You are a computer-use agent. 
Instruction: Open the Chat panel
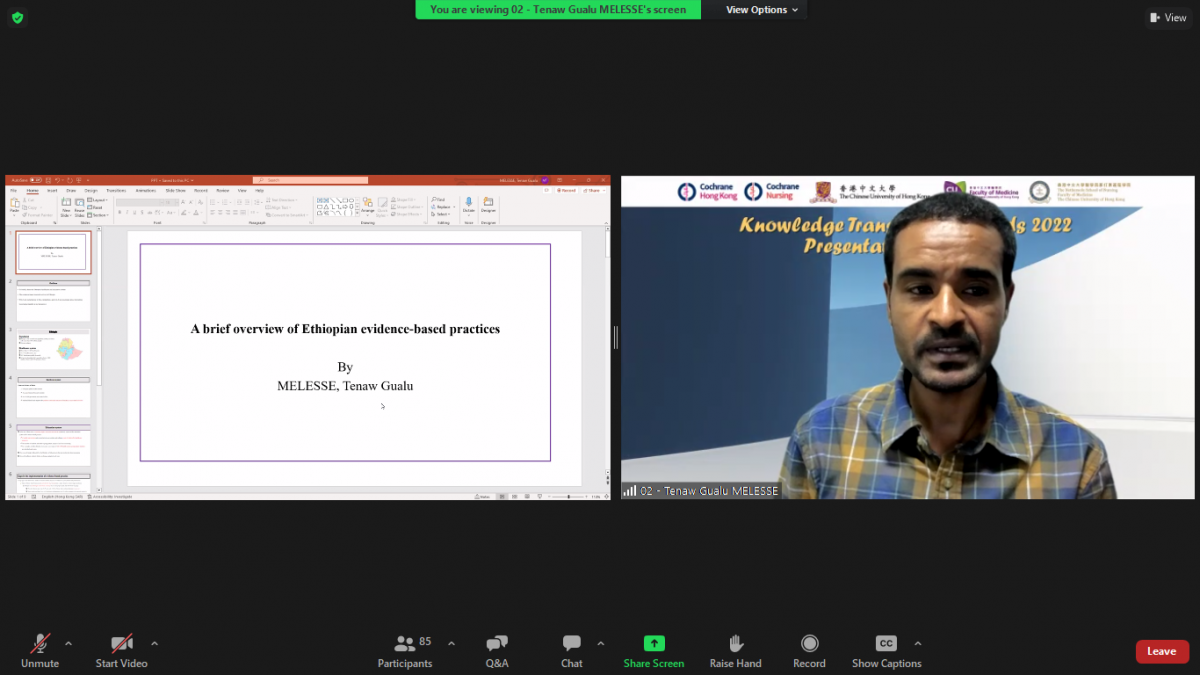[571, 644]
